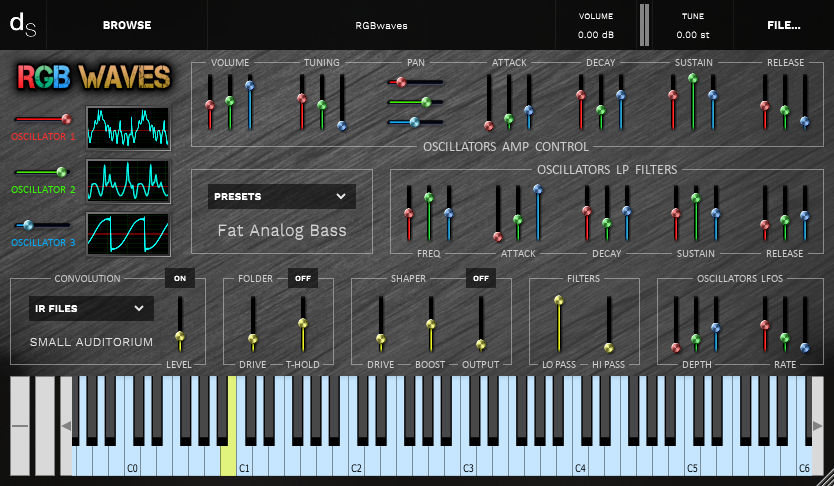Click the SMALL AUDITORIUM impulse name

coord(91,342)
